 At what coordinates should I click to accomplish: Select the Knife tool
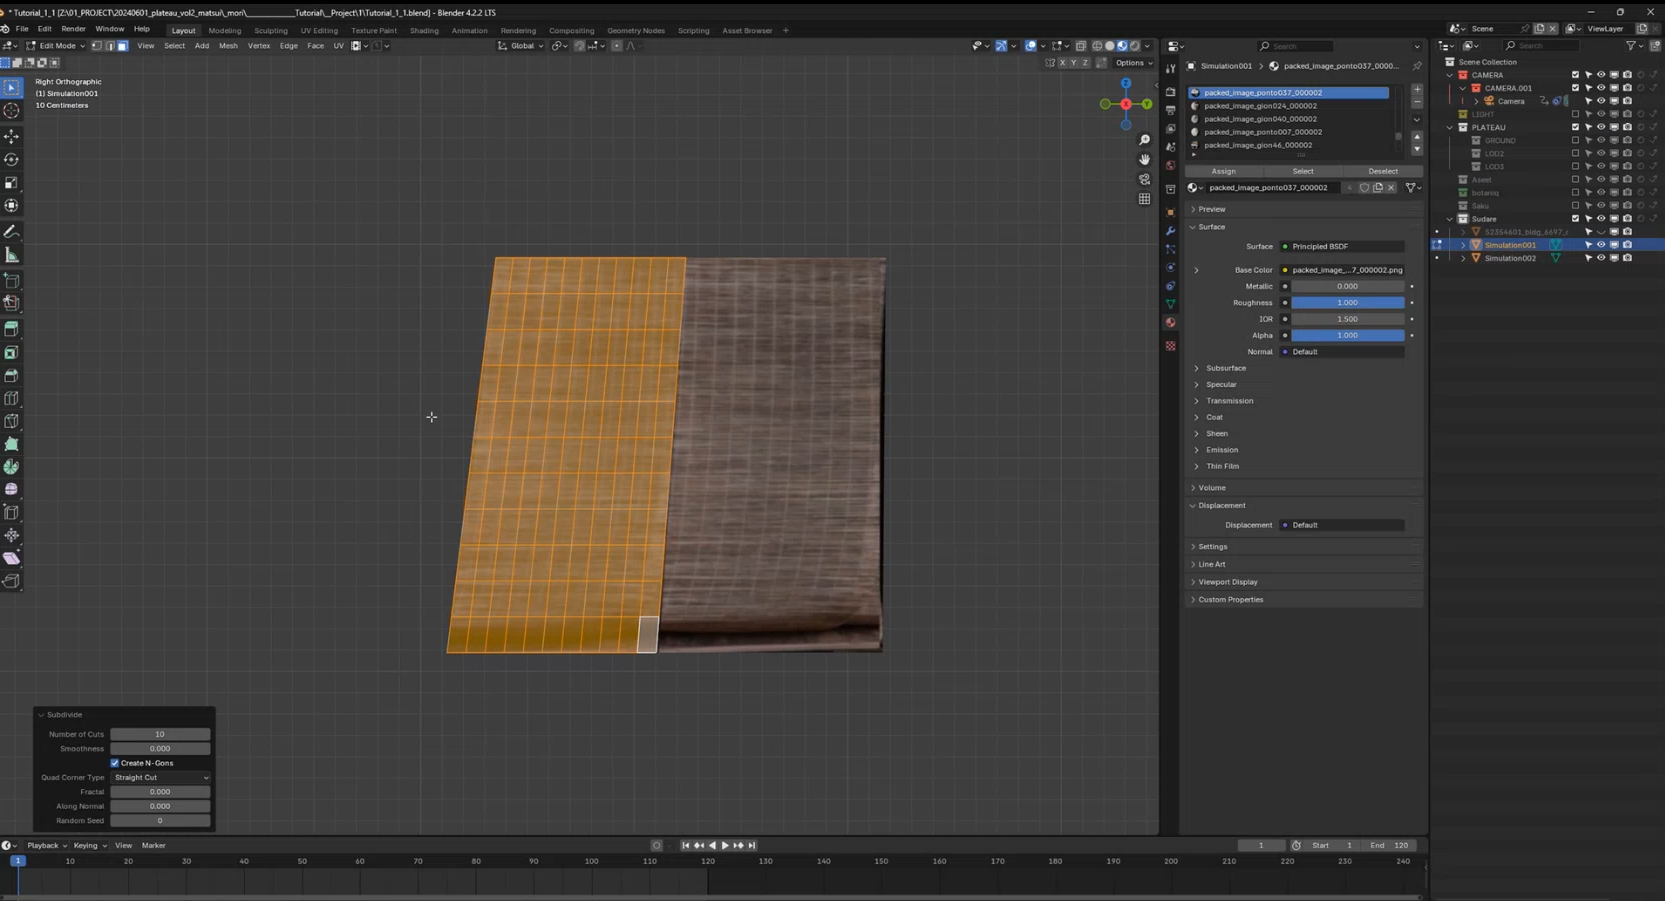tap(12, 421)
